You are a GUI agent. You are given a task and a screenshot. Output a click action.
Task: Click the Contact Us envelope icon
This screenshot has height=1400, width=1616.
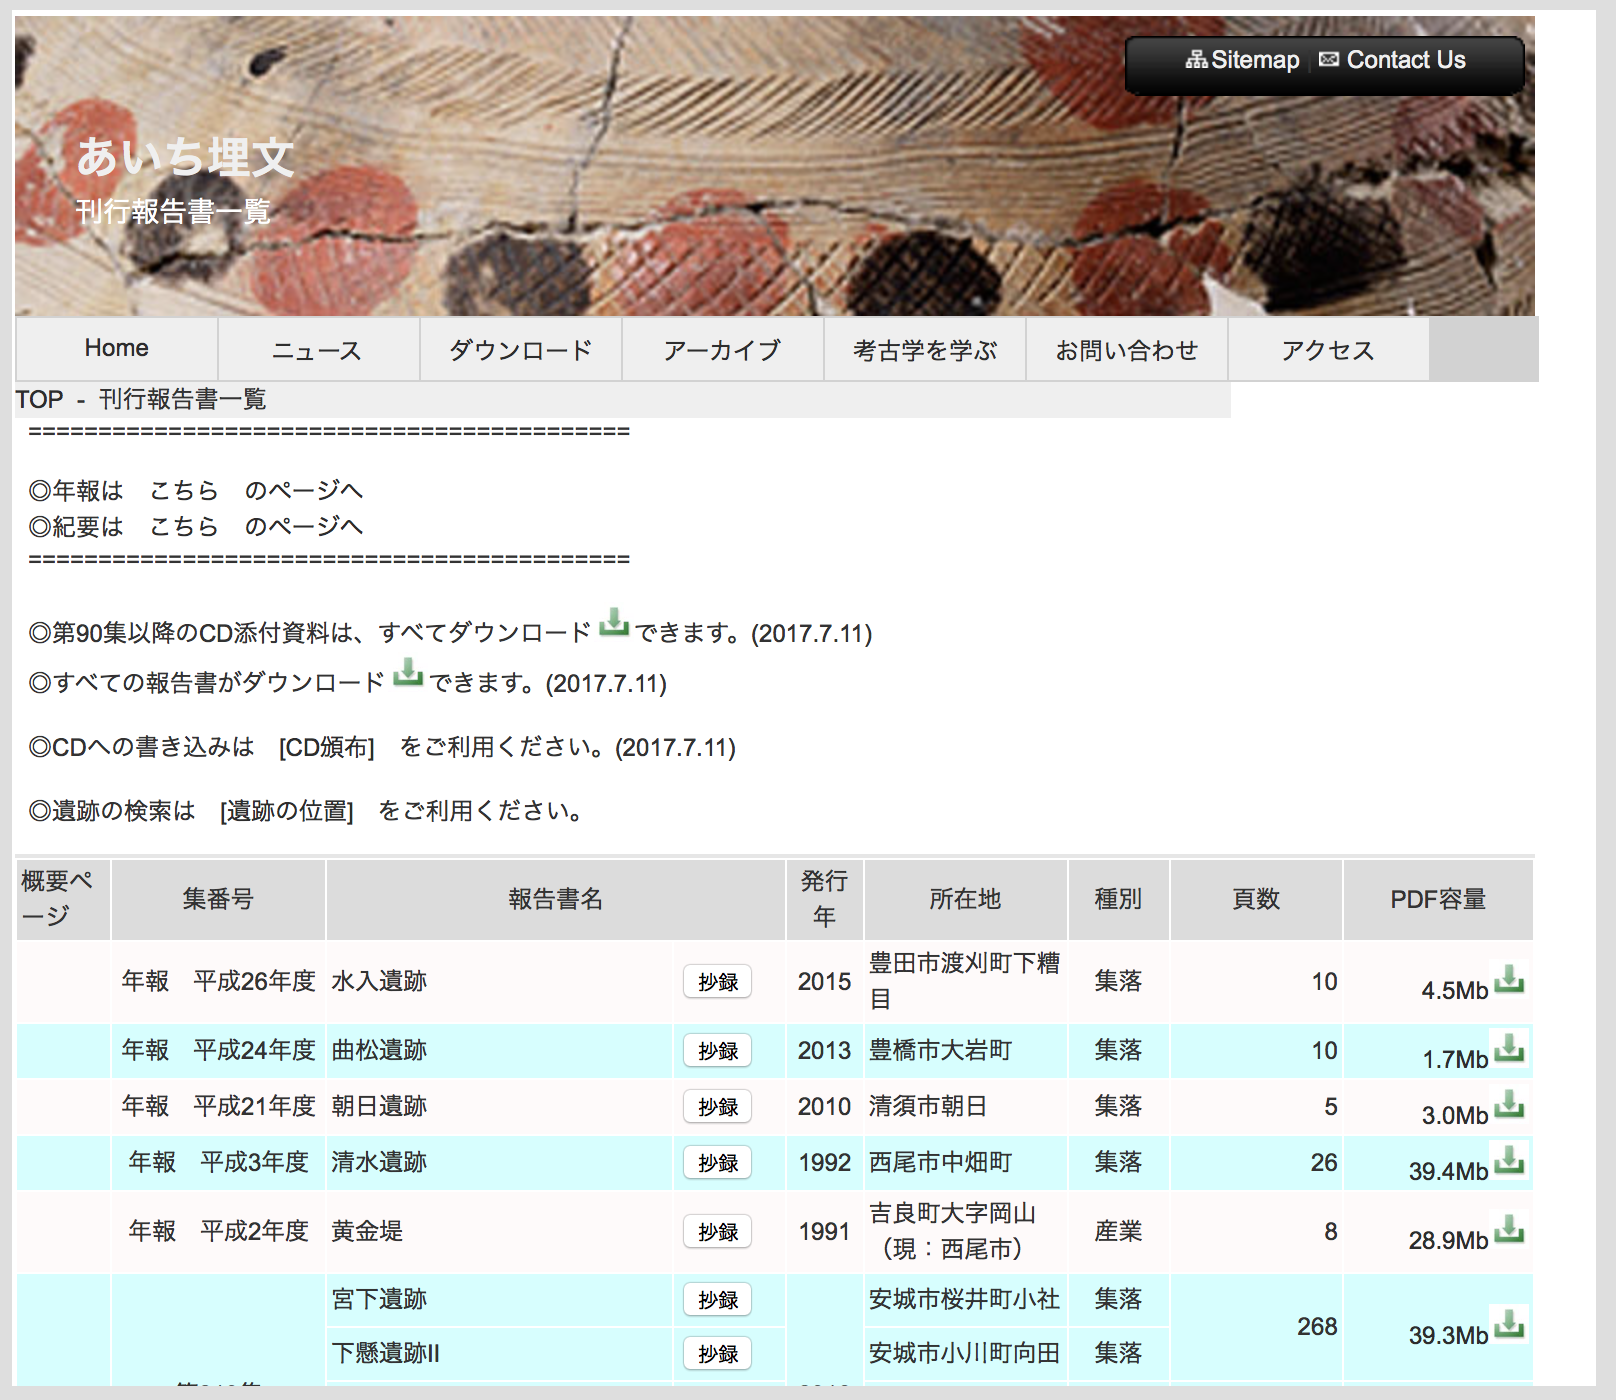pyautogui.click(x=1329, y=60)
